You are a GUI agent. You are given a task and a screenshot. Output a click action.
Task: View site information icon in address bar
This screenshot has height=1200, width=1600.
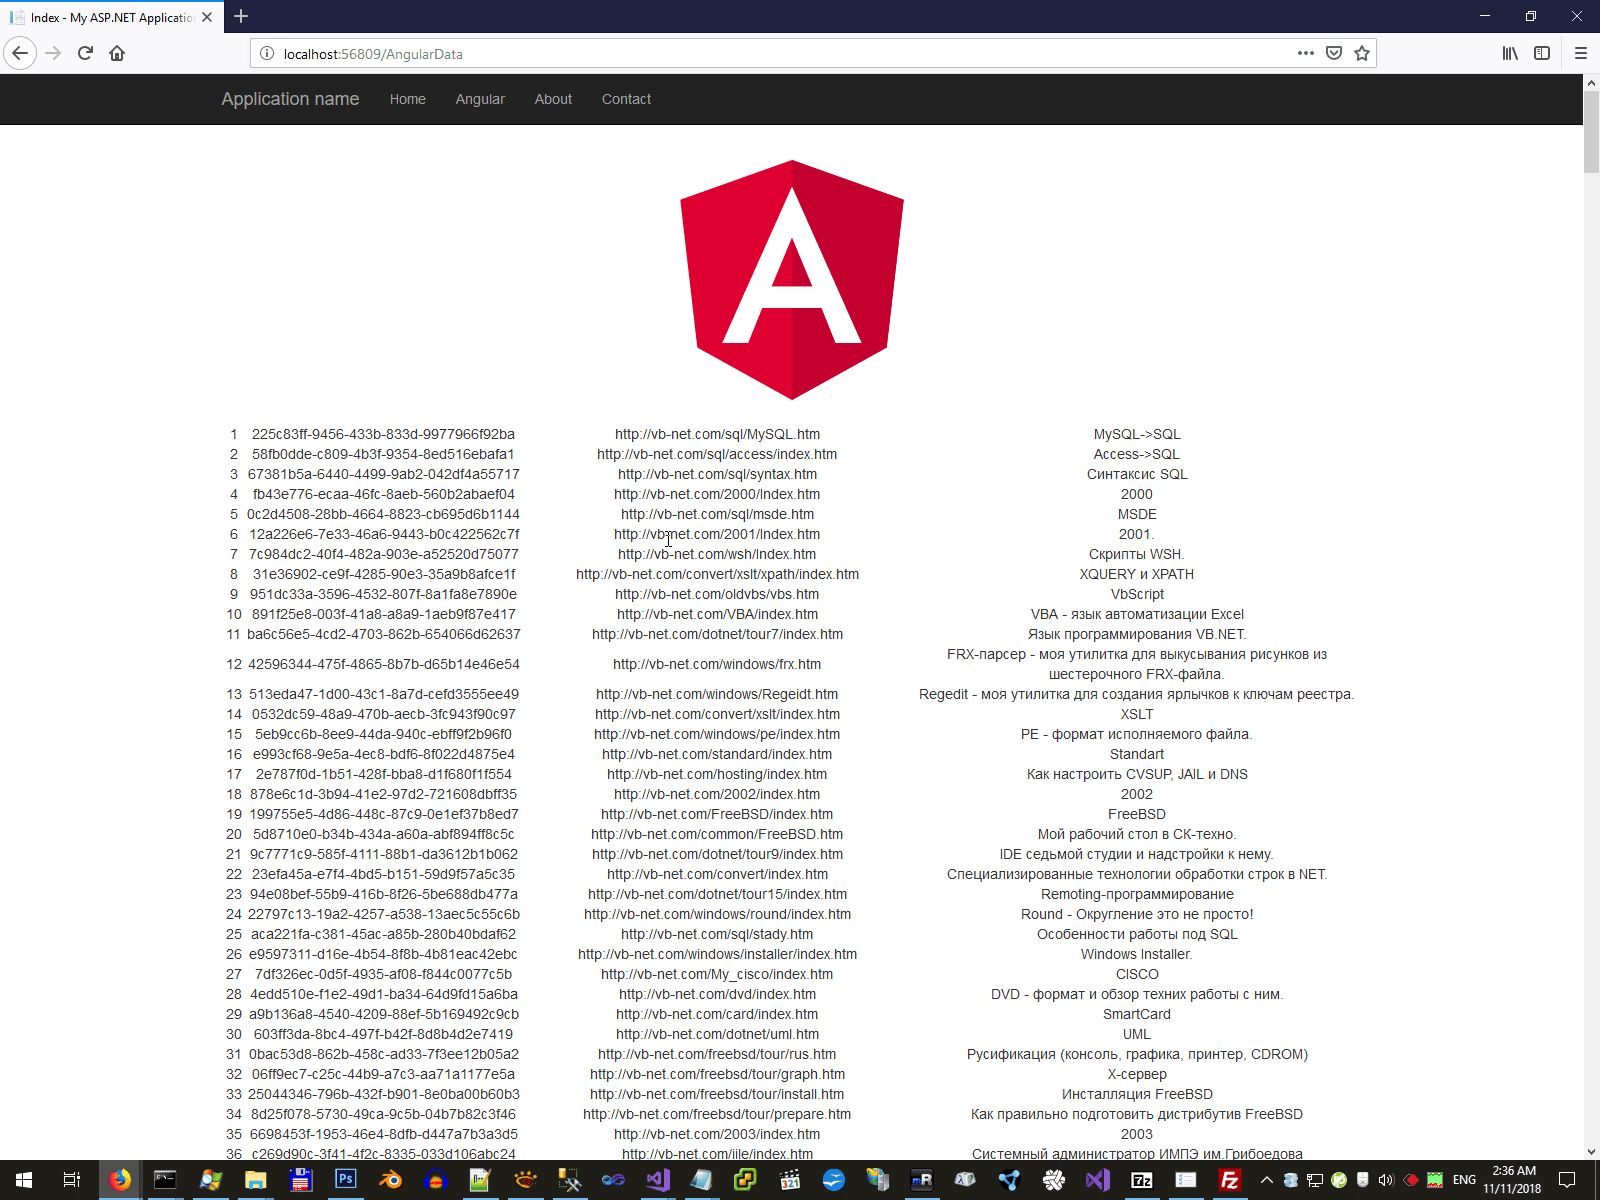267,54
